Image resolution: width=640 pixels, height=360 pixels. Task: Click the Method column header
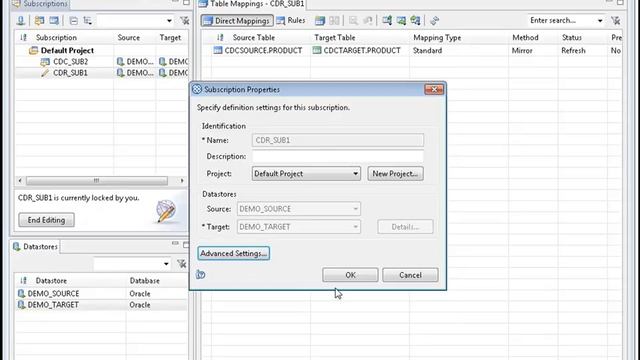pyautogui.click(x=525, y=38)
